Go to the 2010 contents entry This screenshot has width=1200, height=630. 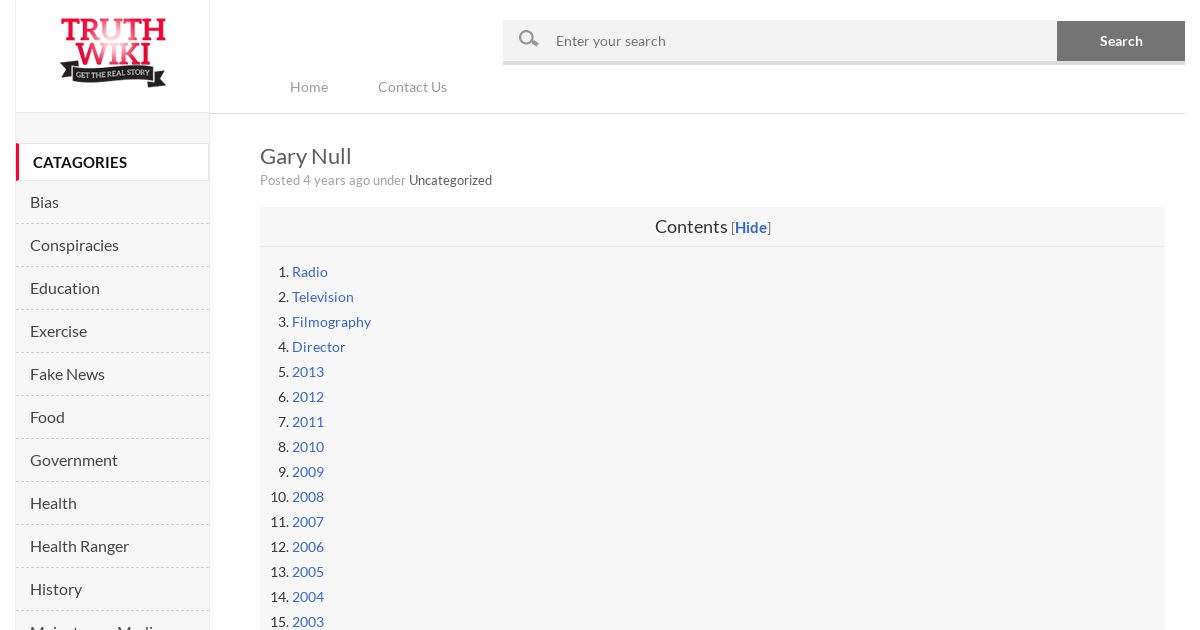click(308, 447)
